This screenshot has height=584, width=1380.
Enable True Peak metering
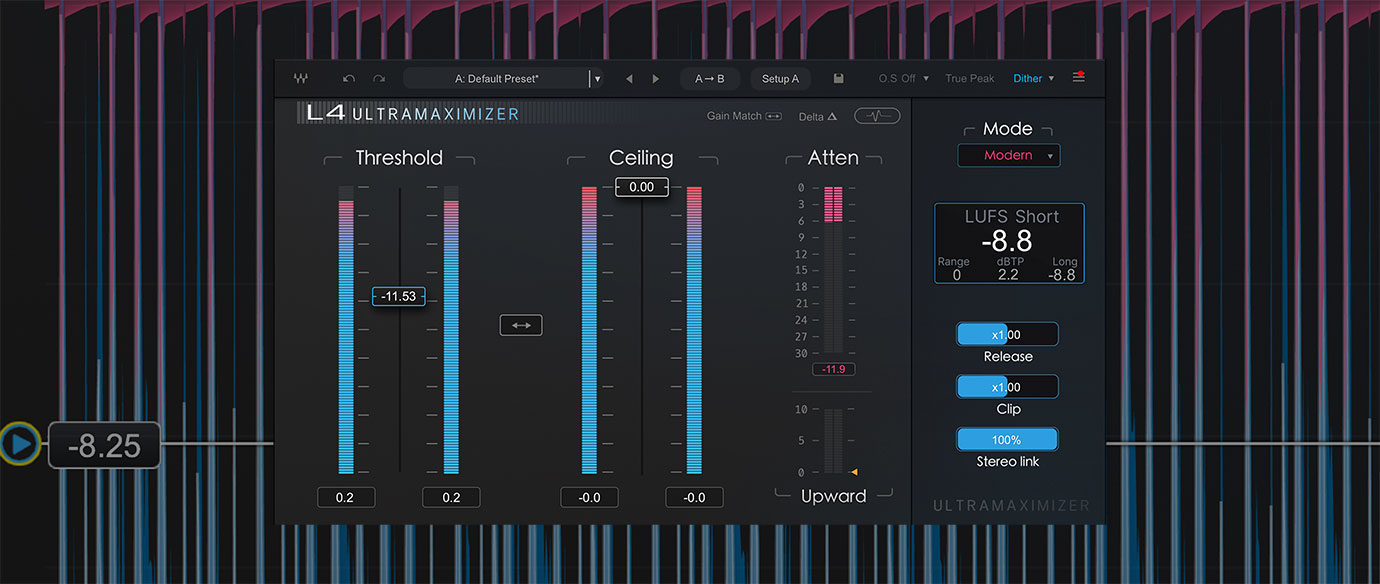[968, 77]
